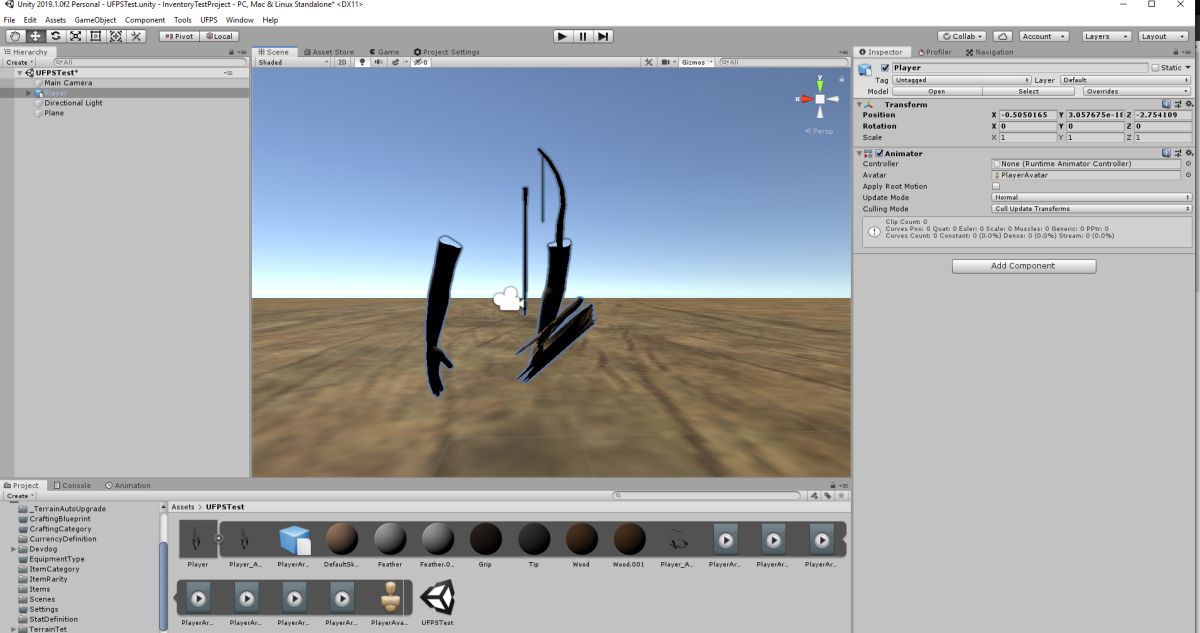Toggle scene effects icon
The width and height of the screenshot is (1200, 633).
(396, 62)
